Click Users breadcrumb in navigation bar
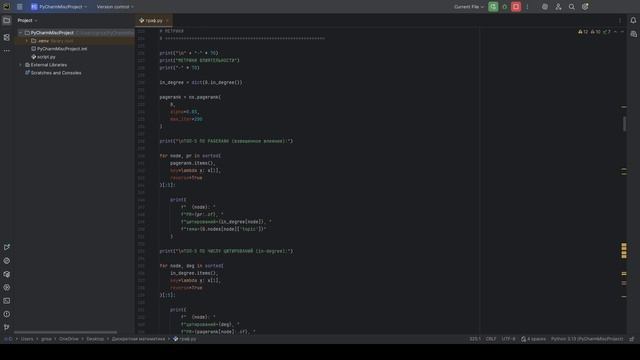640x360 pixels. tap(27, 339)
